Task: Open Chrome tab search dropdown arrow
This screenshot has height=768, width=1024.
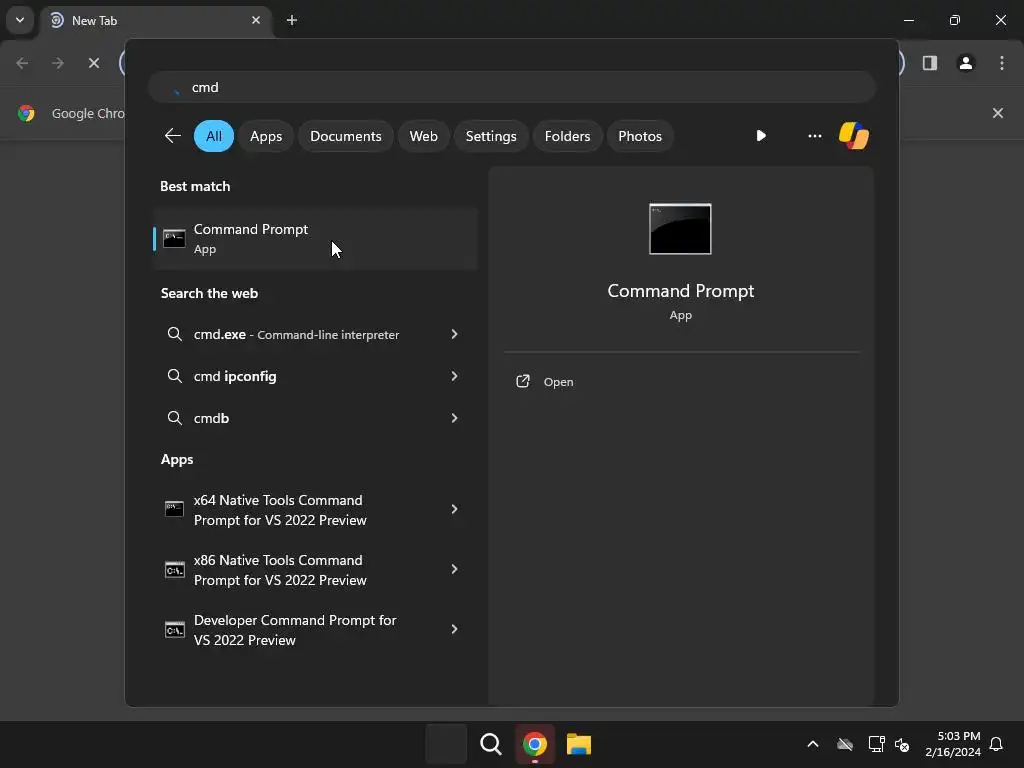Action: [20, 20]
